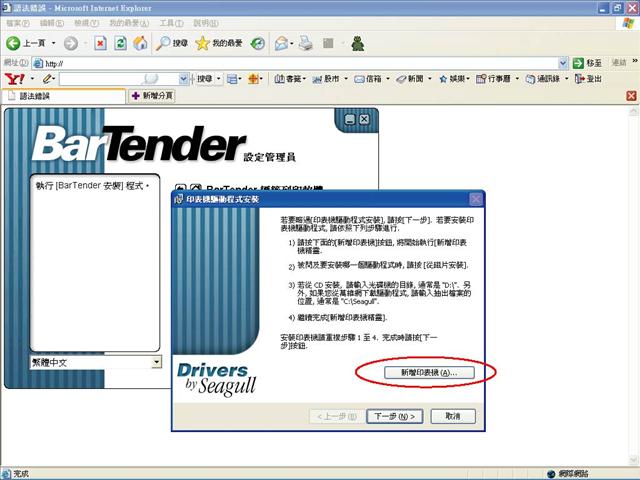Open the mail button dropdown arrow
Image resolution: width=640 pixels, height=480 pixels.
[x=292, y=43]
